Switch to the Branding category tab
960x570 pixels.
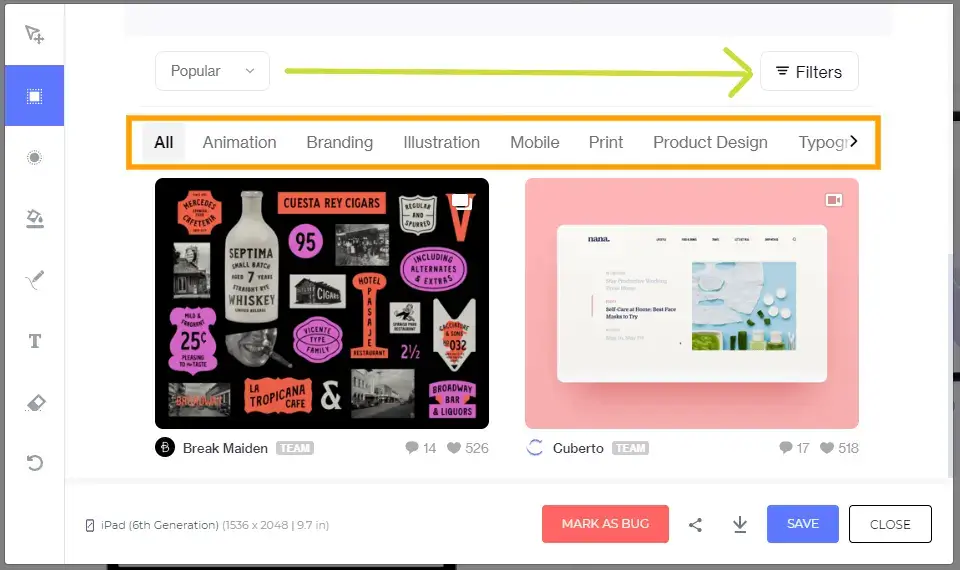[x=339, y=142]
